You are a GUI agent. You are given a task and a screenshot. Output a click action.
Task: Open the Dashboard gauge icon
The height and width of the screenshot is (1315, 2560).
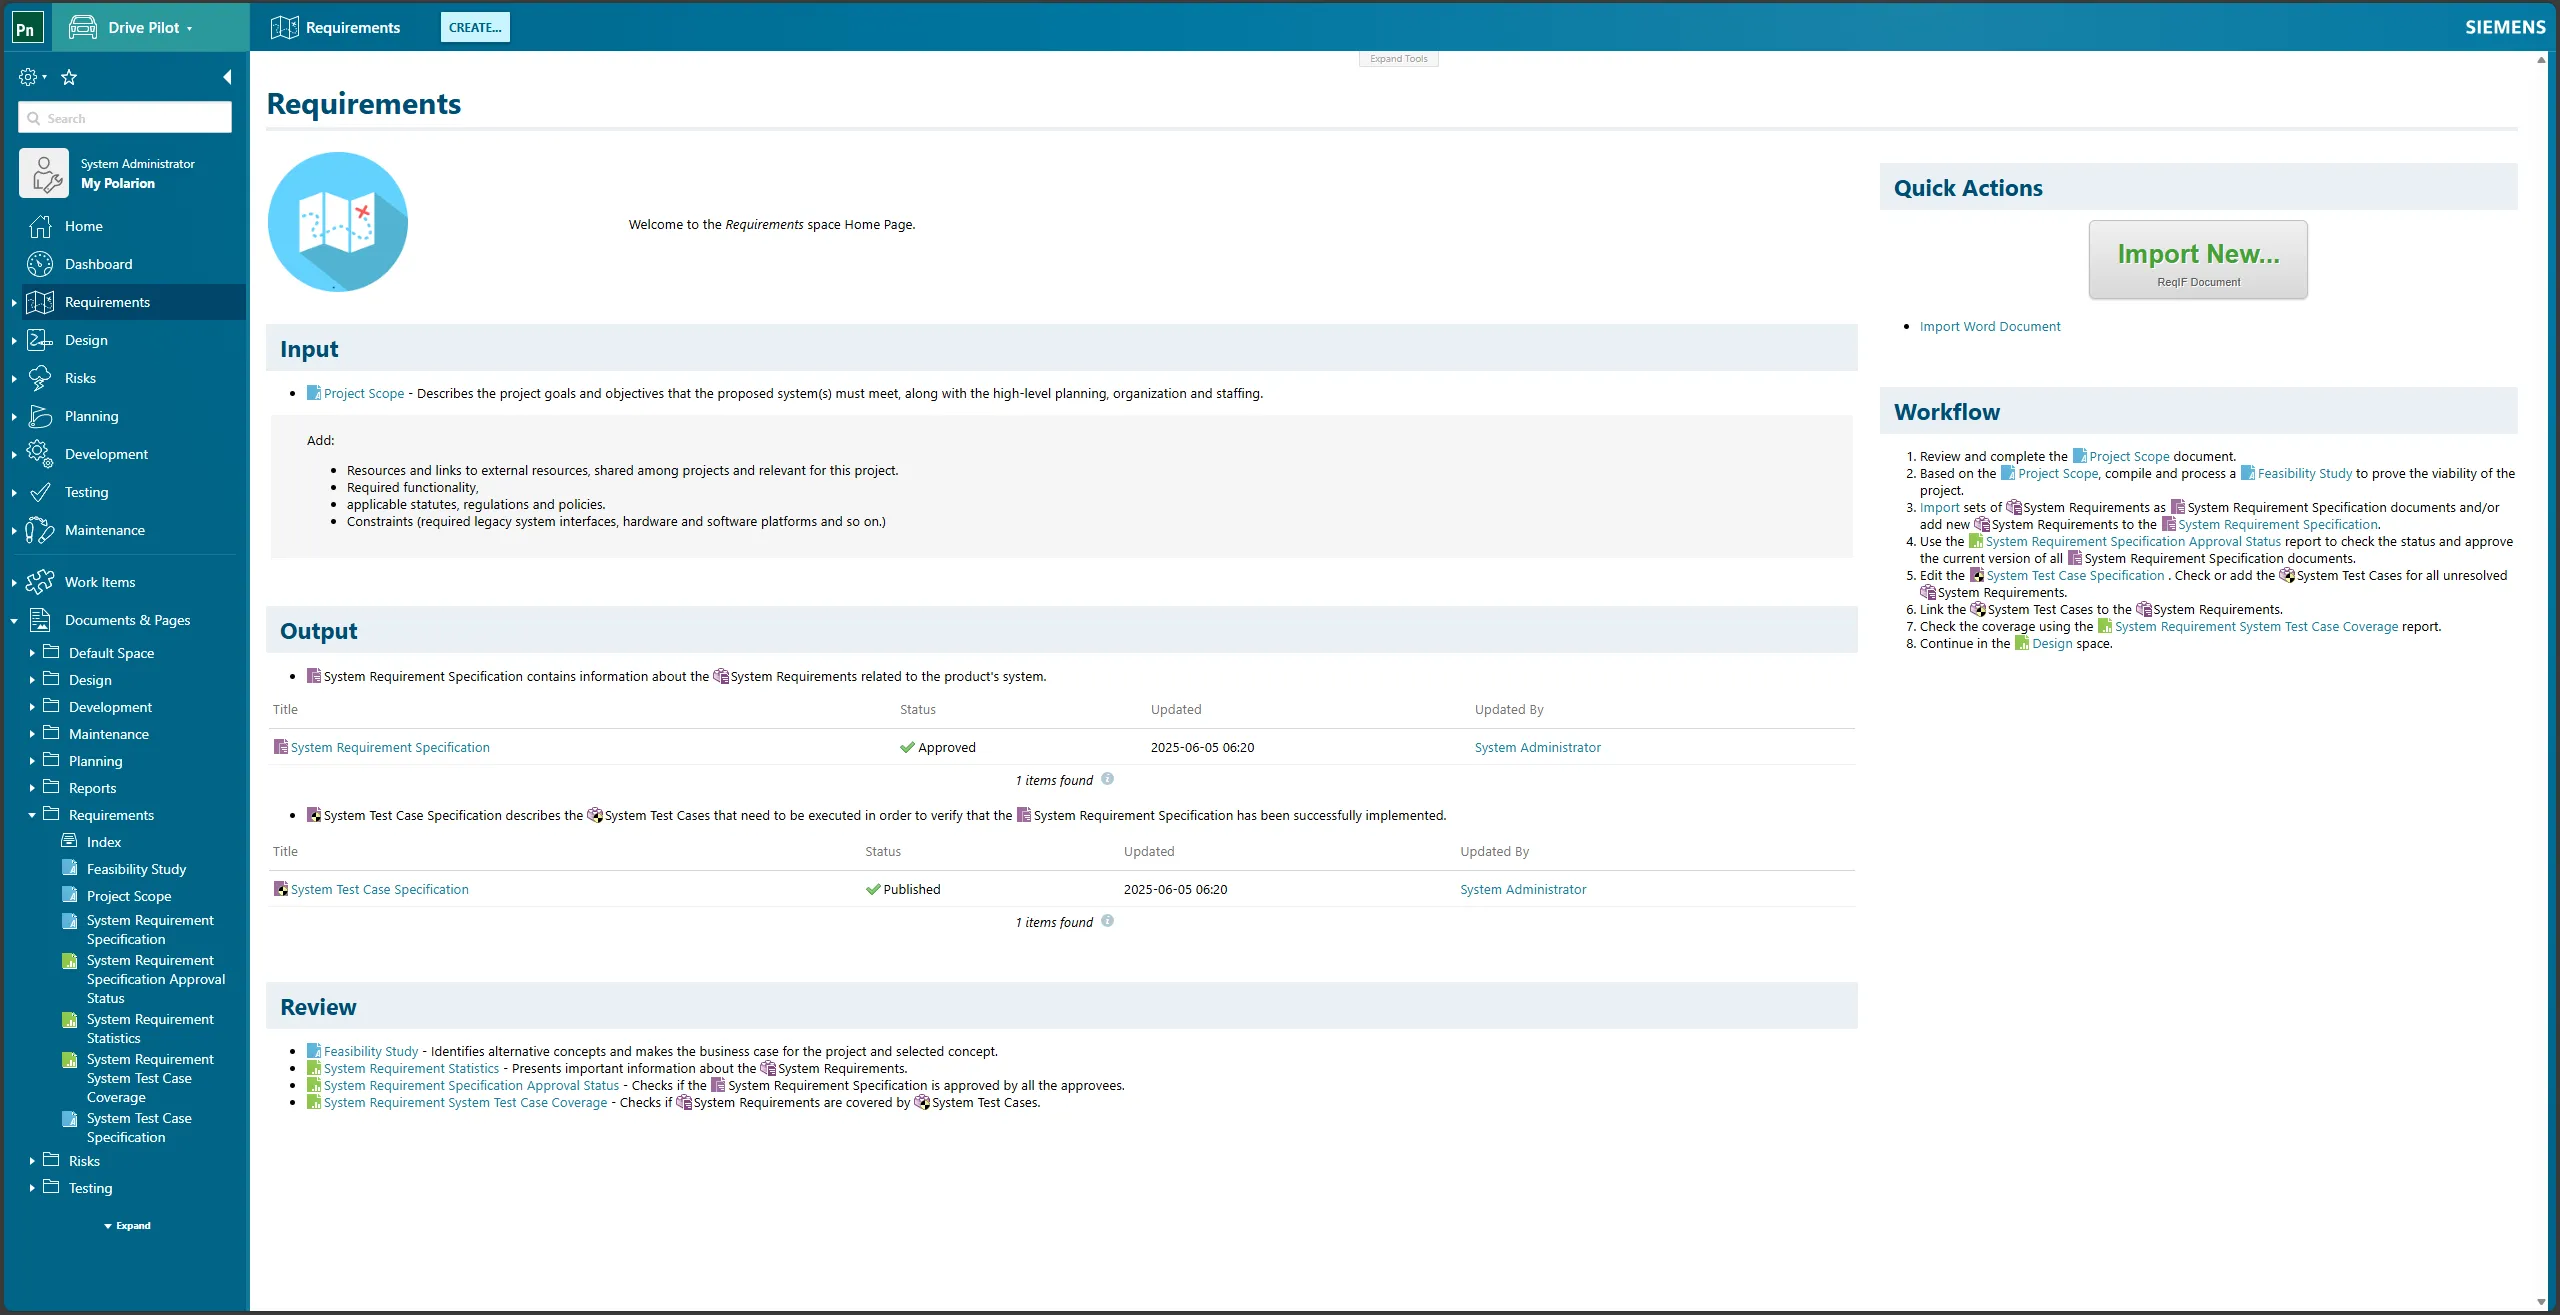40,264
